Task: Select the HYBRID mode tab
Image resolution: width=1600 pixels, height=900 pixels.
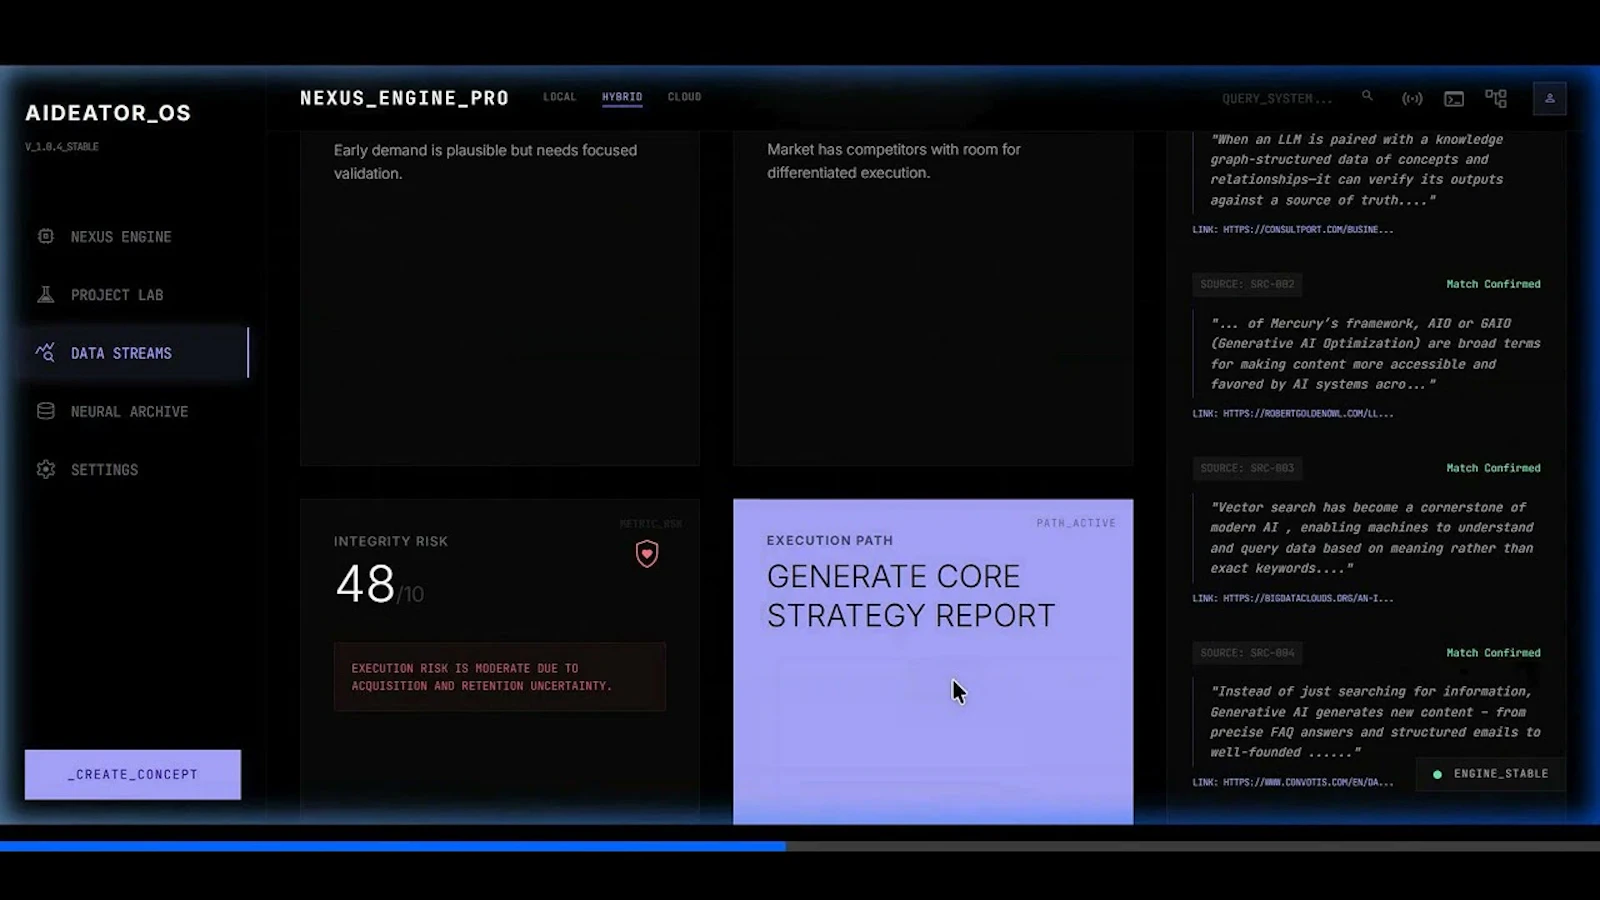Action: click(x=622, y=97)
